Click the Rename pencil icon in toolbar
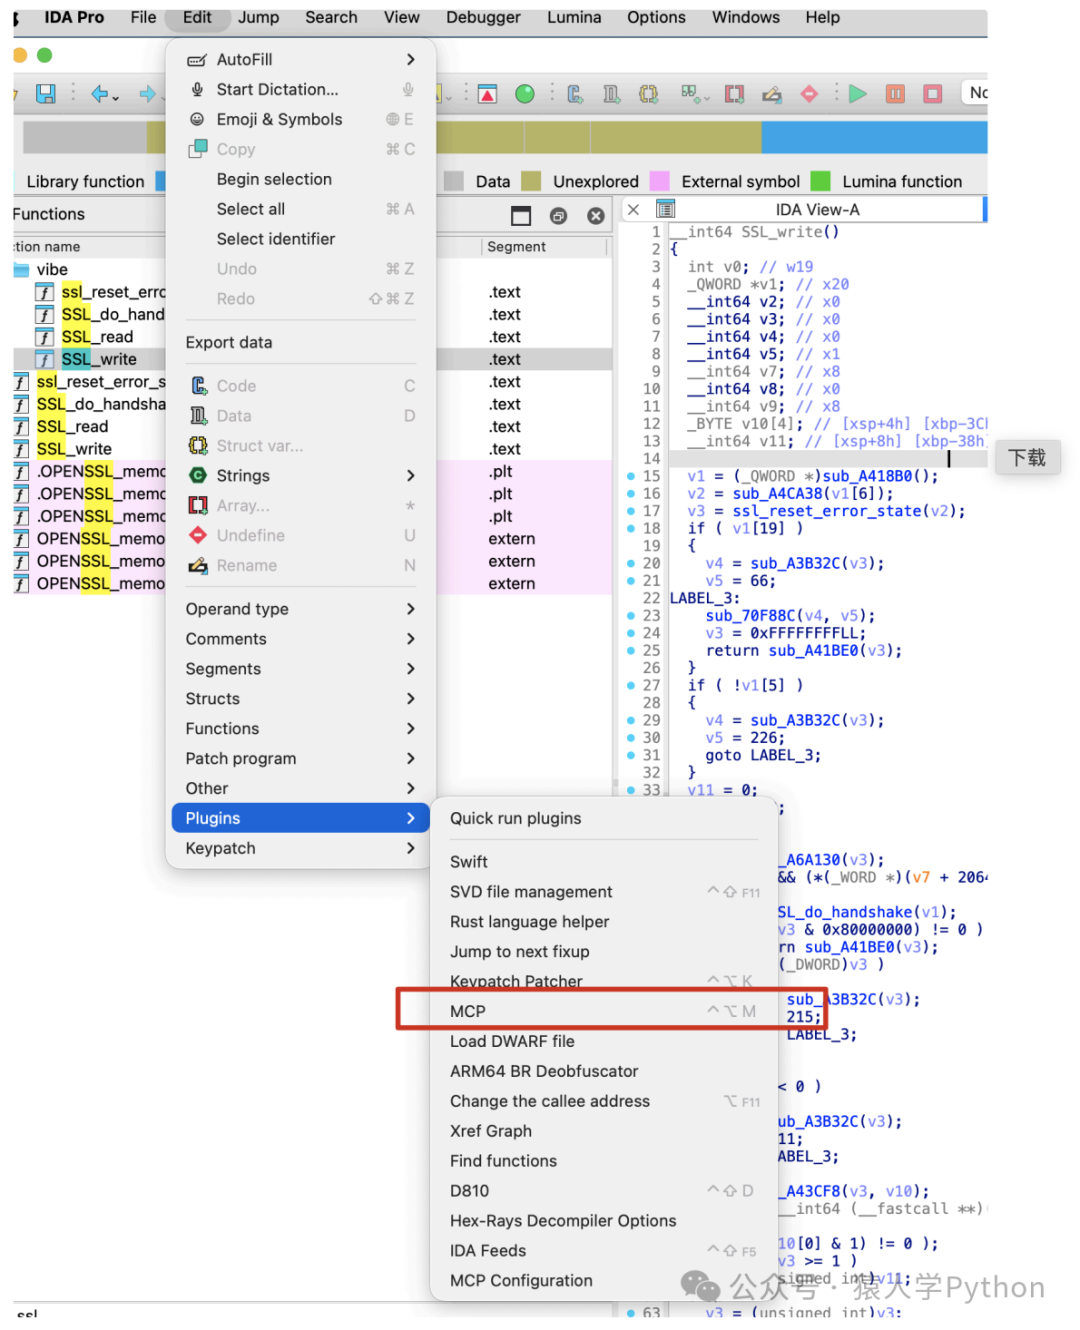 (x=772, y=94)
